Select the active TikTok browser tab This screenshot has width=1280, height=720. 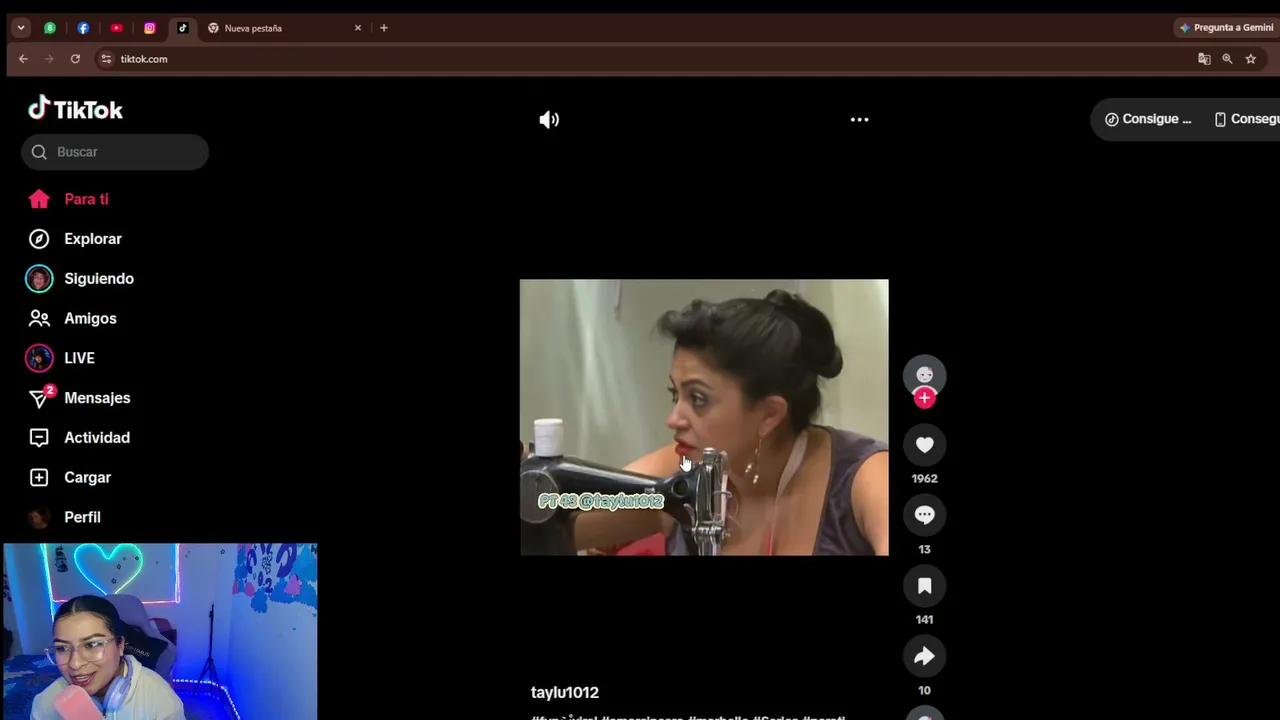(x=183, y=28)
